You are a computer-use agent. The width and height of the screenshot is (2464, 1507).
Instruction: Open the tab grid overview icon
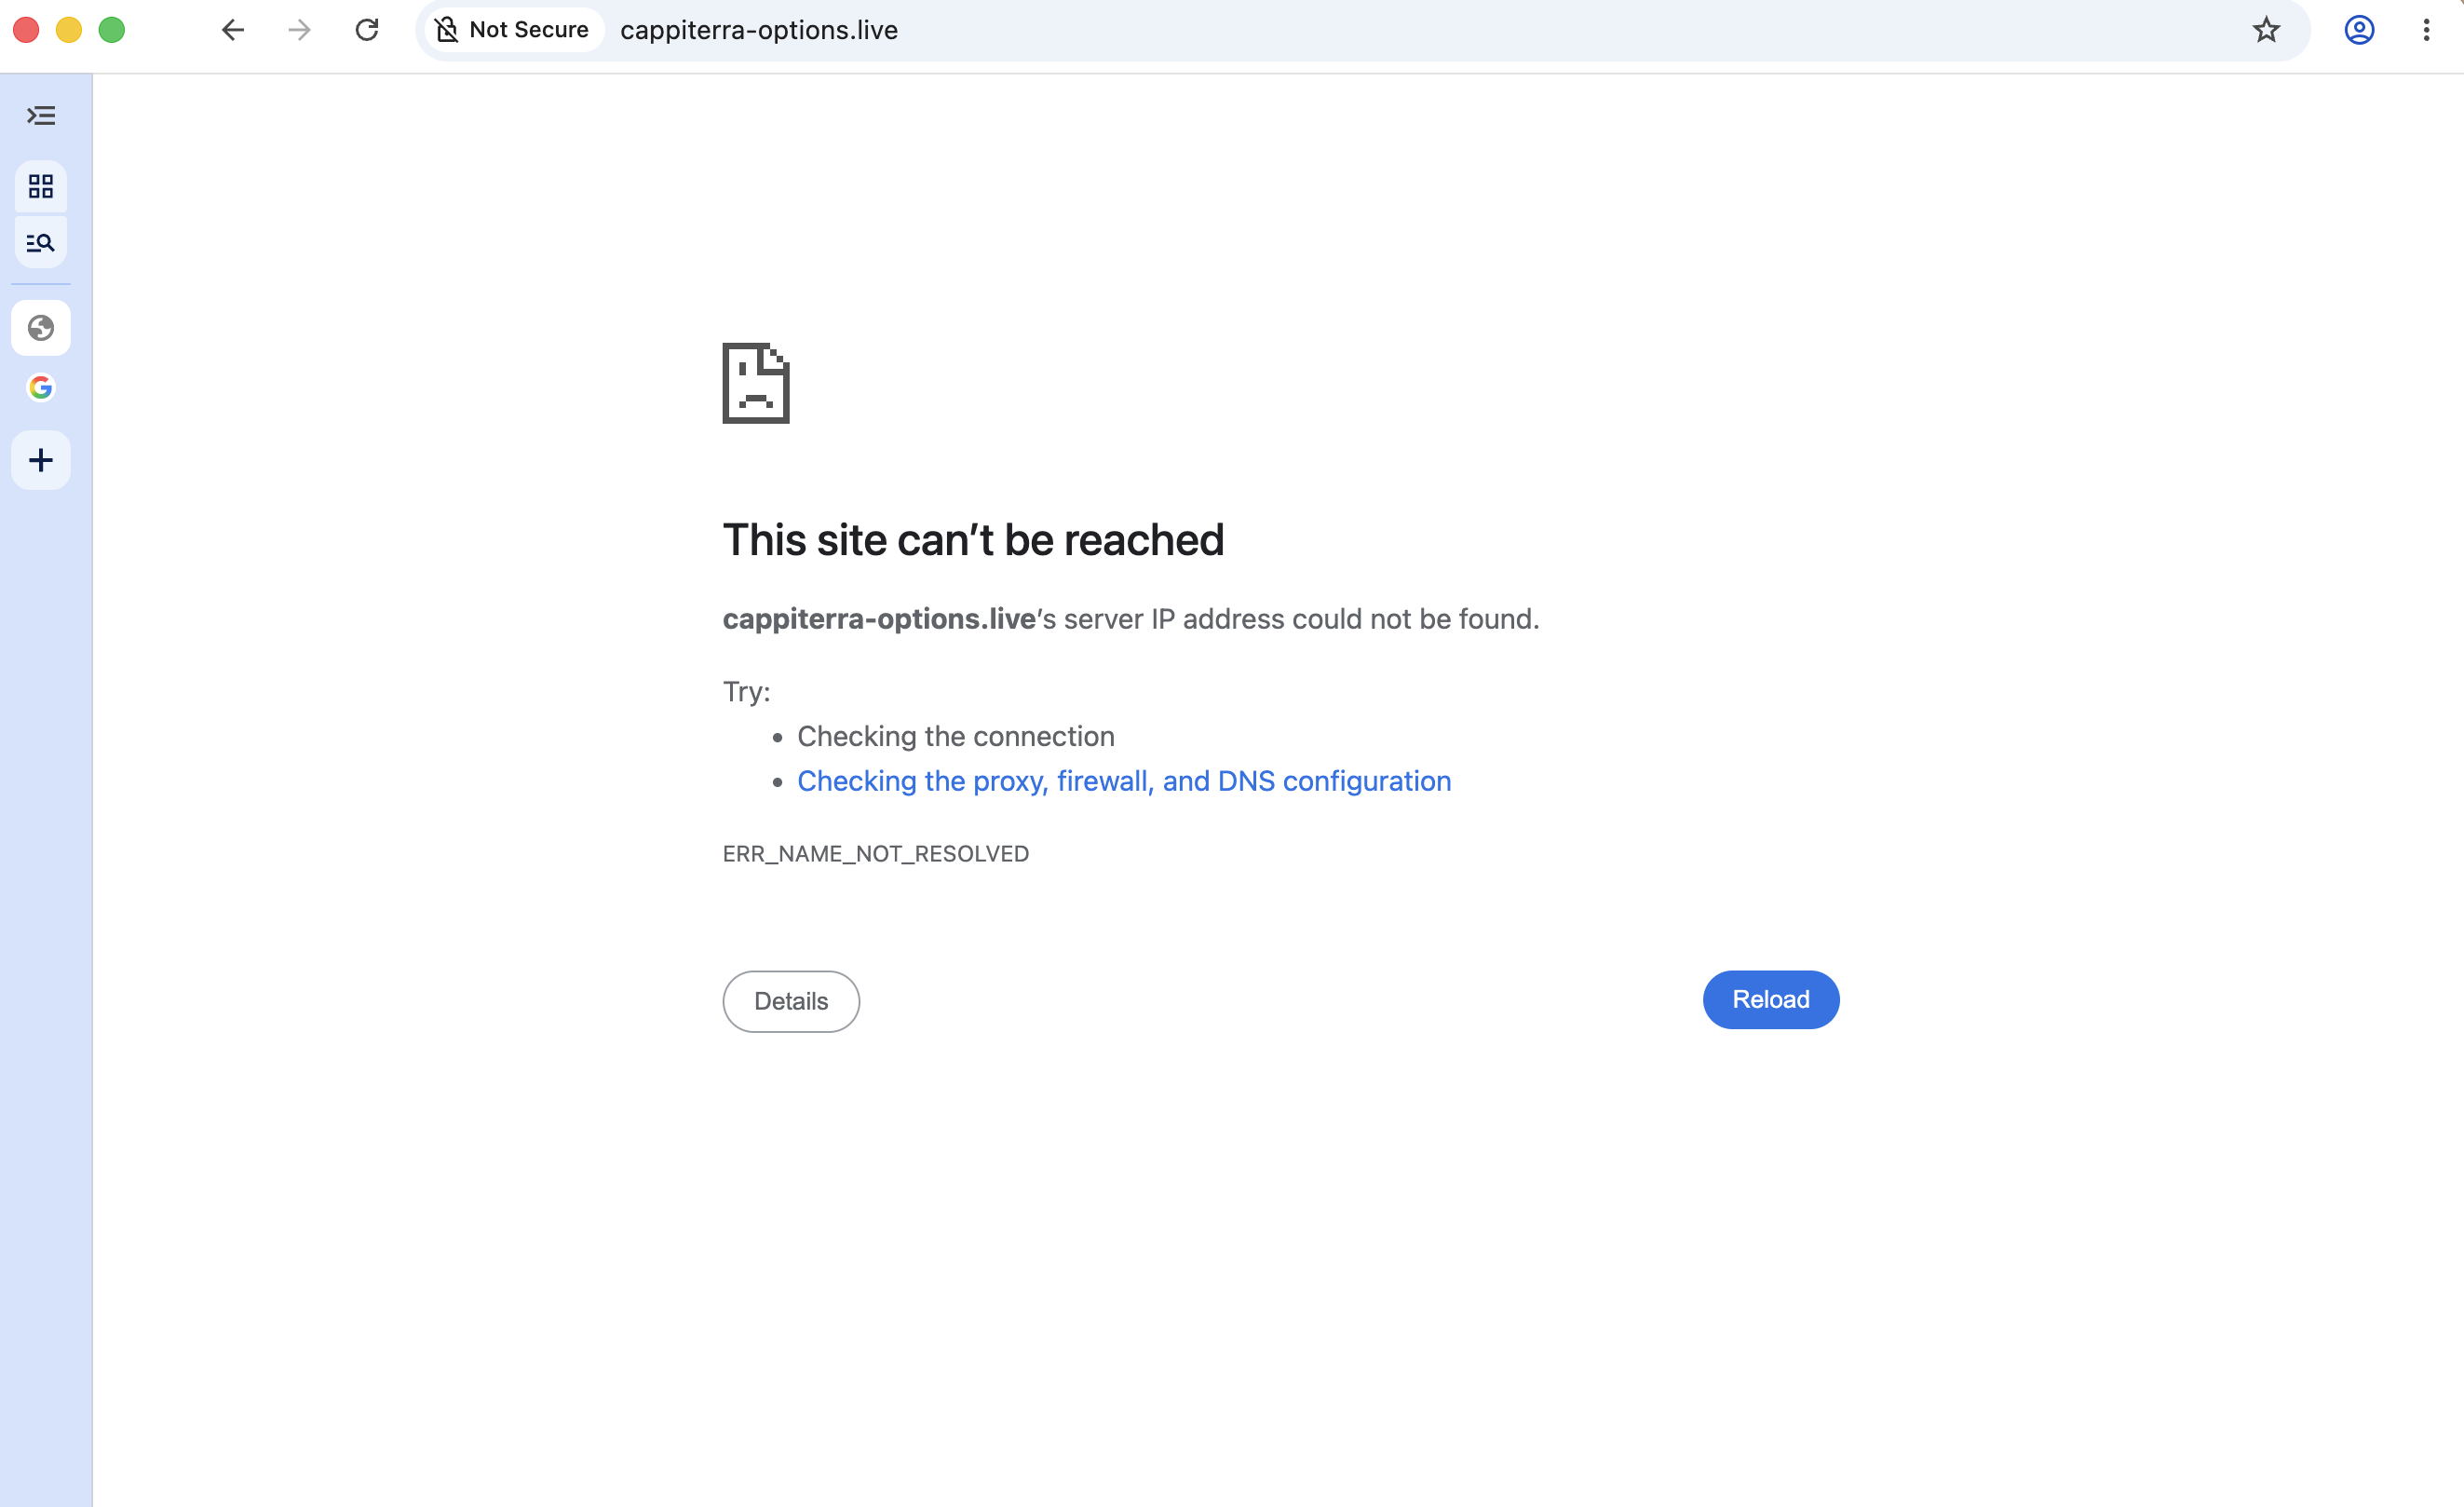41,186
